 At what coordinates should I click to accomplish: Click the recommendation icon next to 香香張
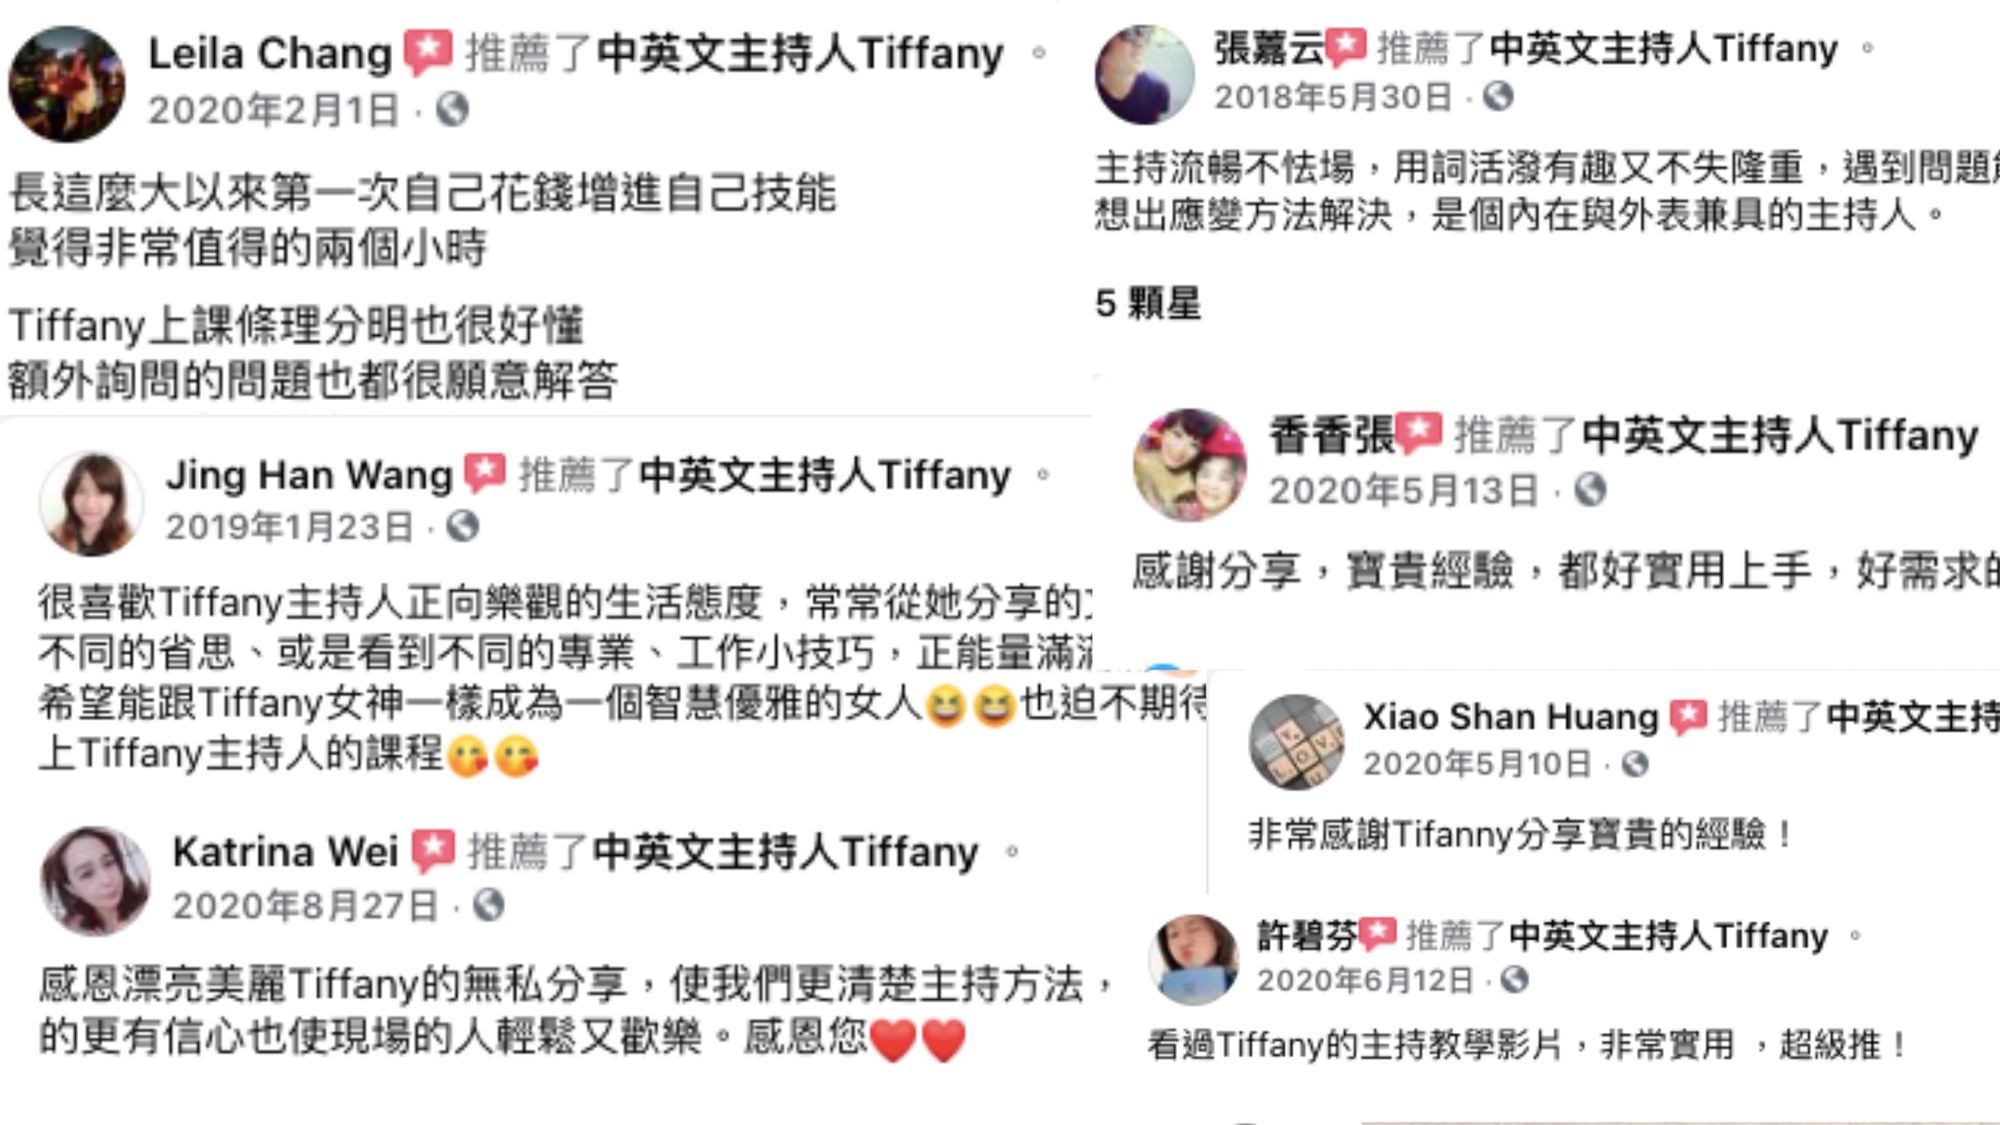pos(1419,433)
